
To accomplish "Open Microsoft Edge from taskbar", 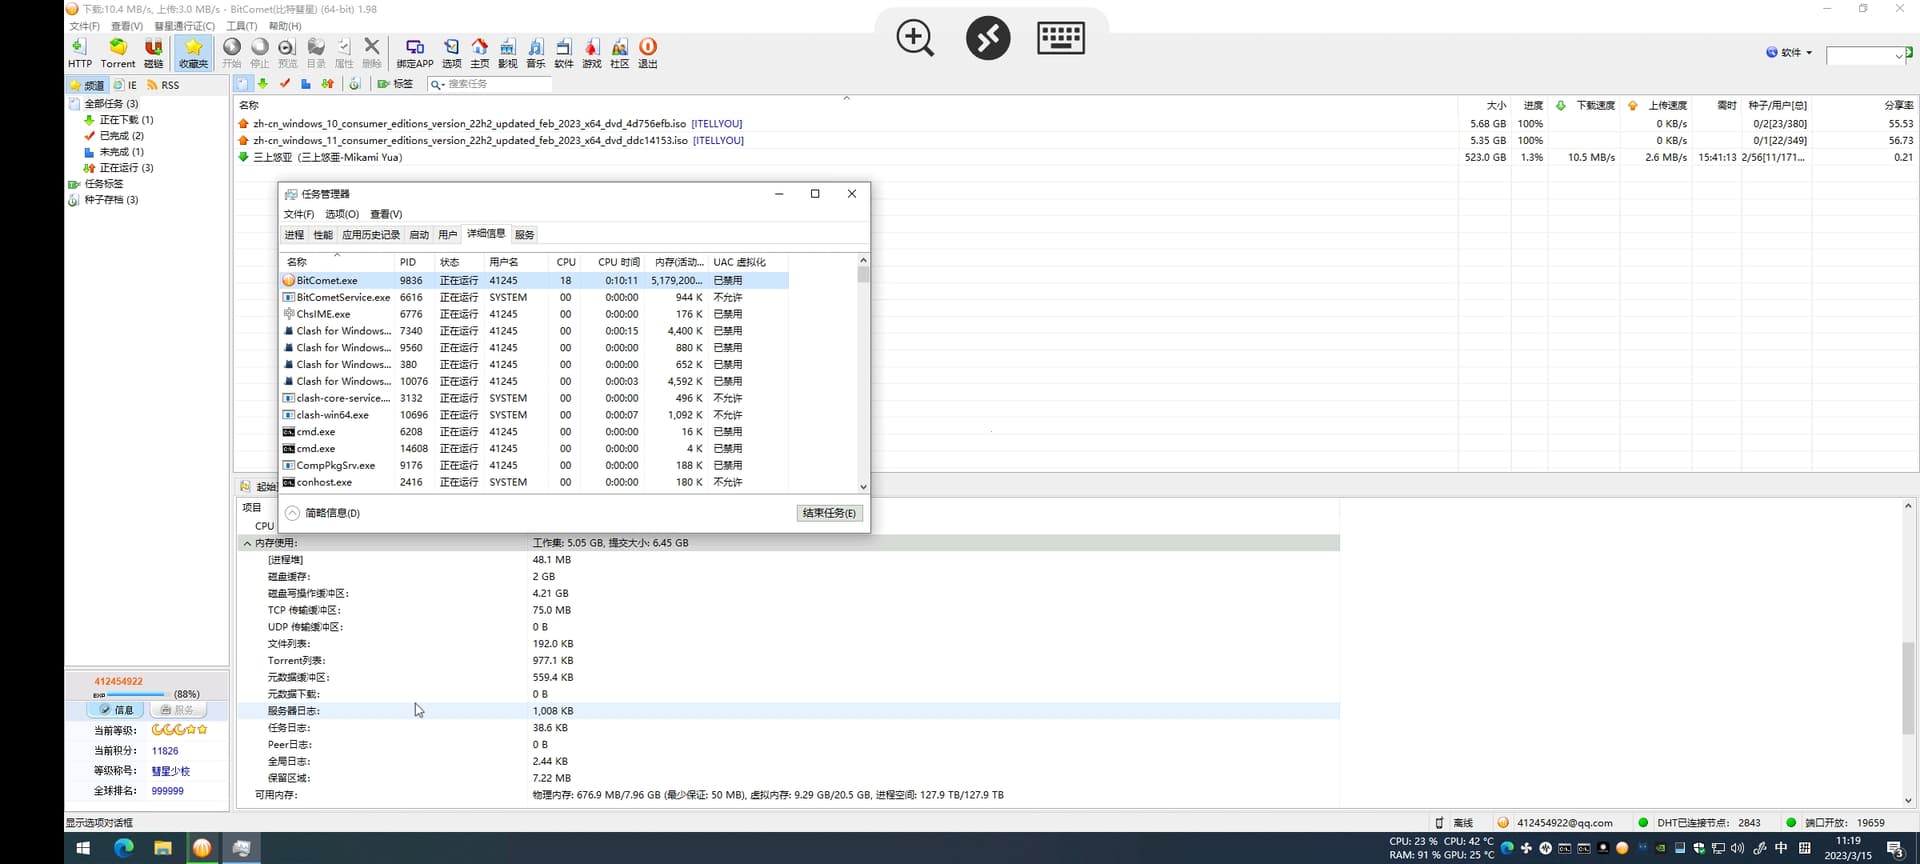I will (x=124, y=848).
